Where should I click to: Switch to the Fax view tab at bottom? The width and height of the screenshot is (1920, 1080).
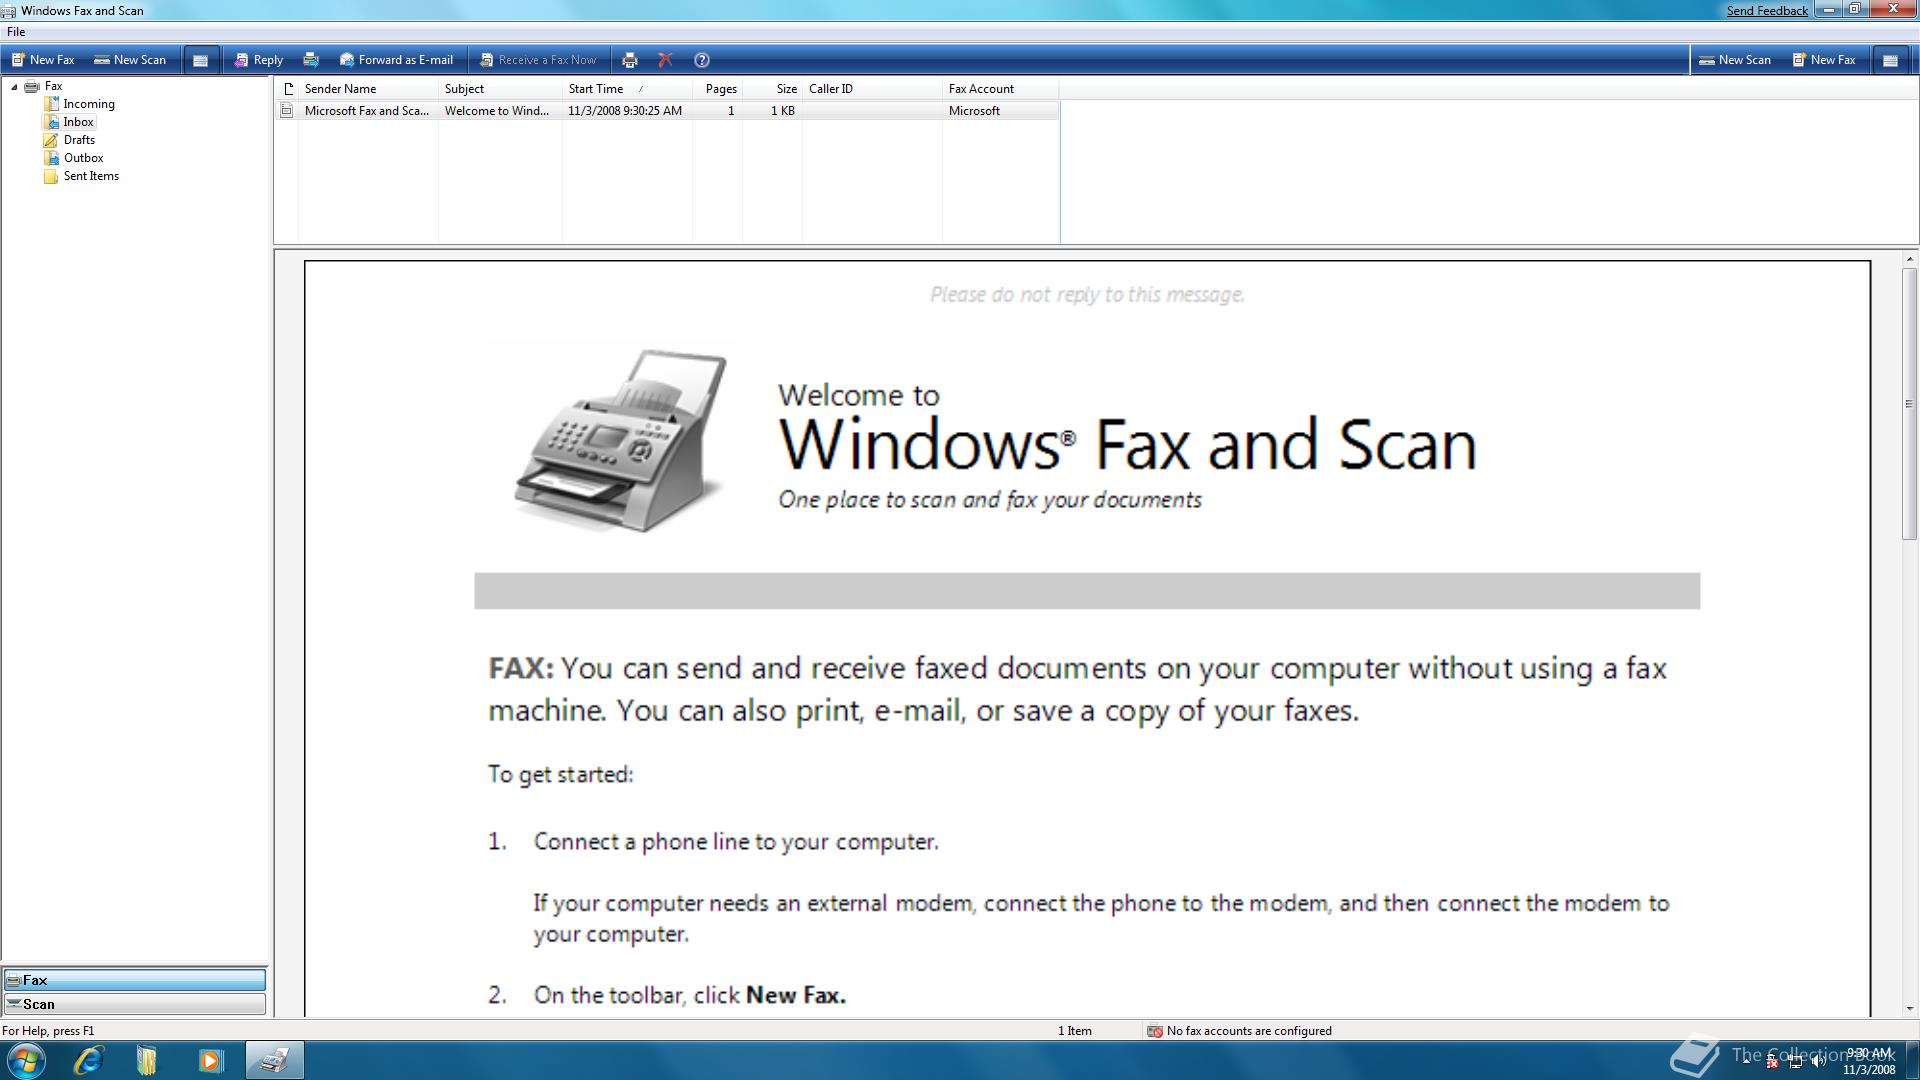(135, 980)
